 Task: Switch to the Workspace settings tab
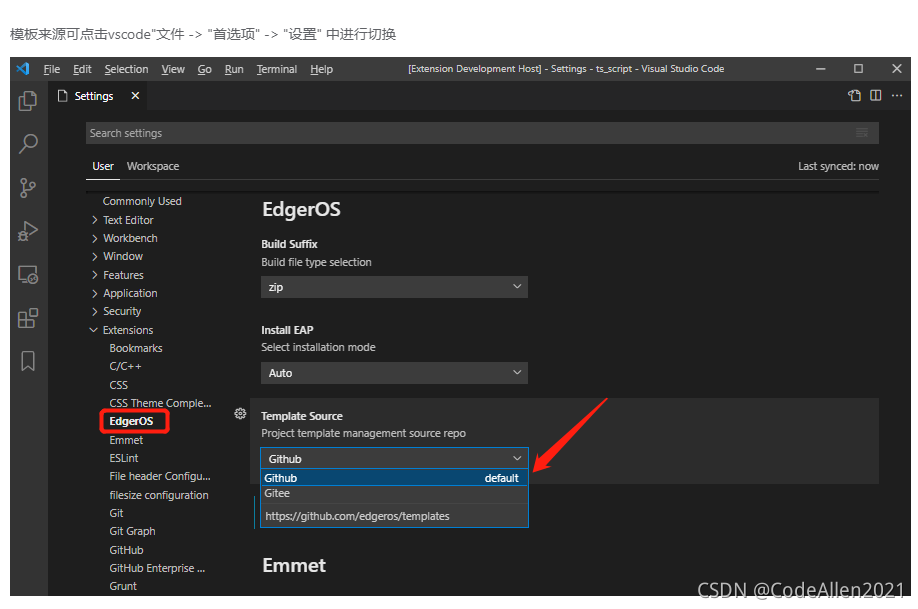pos(153,166)
